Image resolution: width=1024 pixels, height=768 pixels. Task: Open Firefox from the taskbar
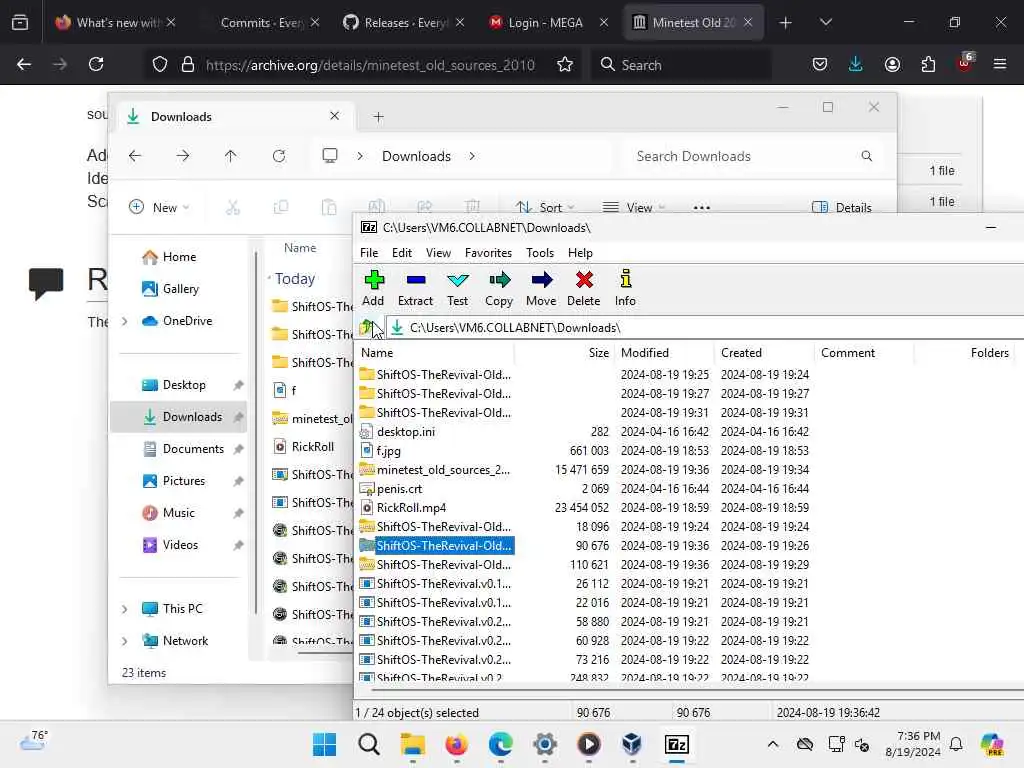[x=456, y=744]
